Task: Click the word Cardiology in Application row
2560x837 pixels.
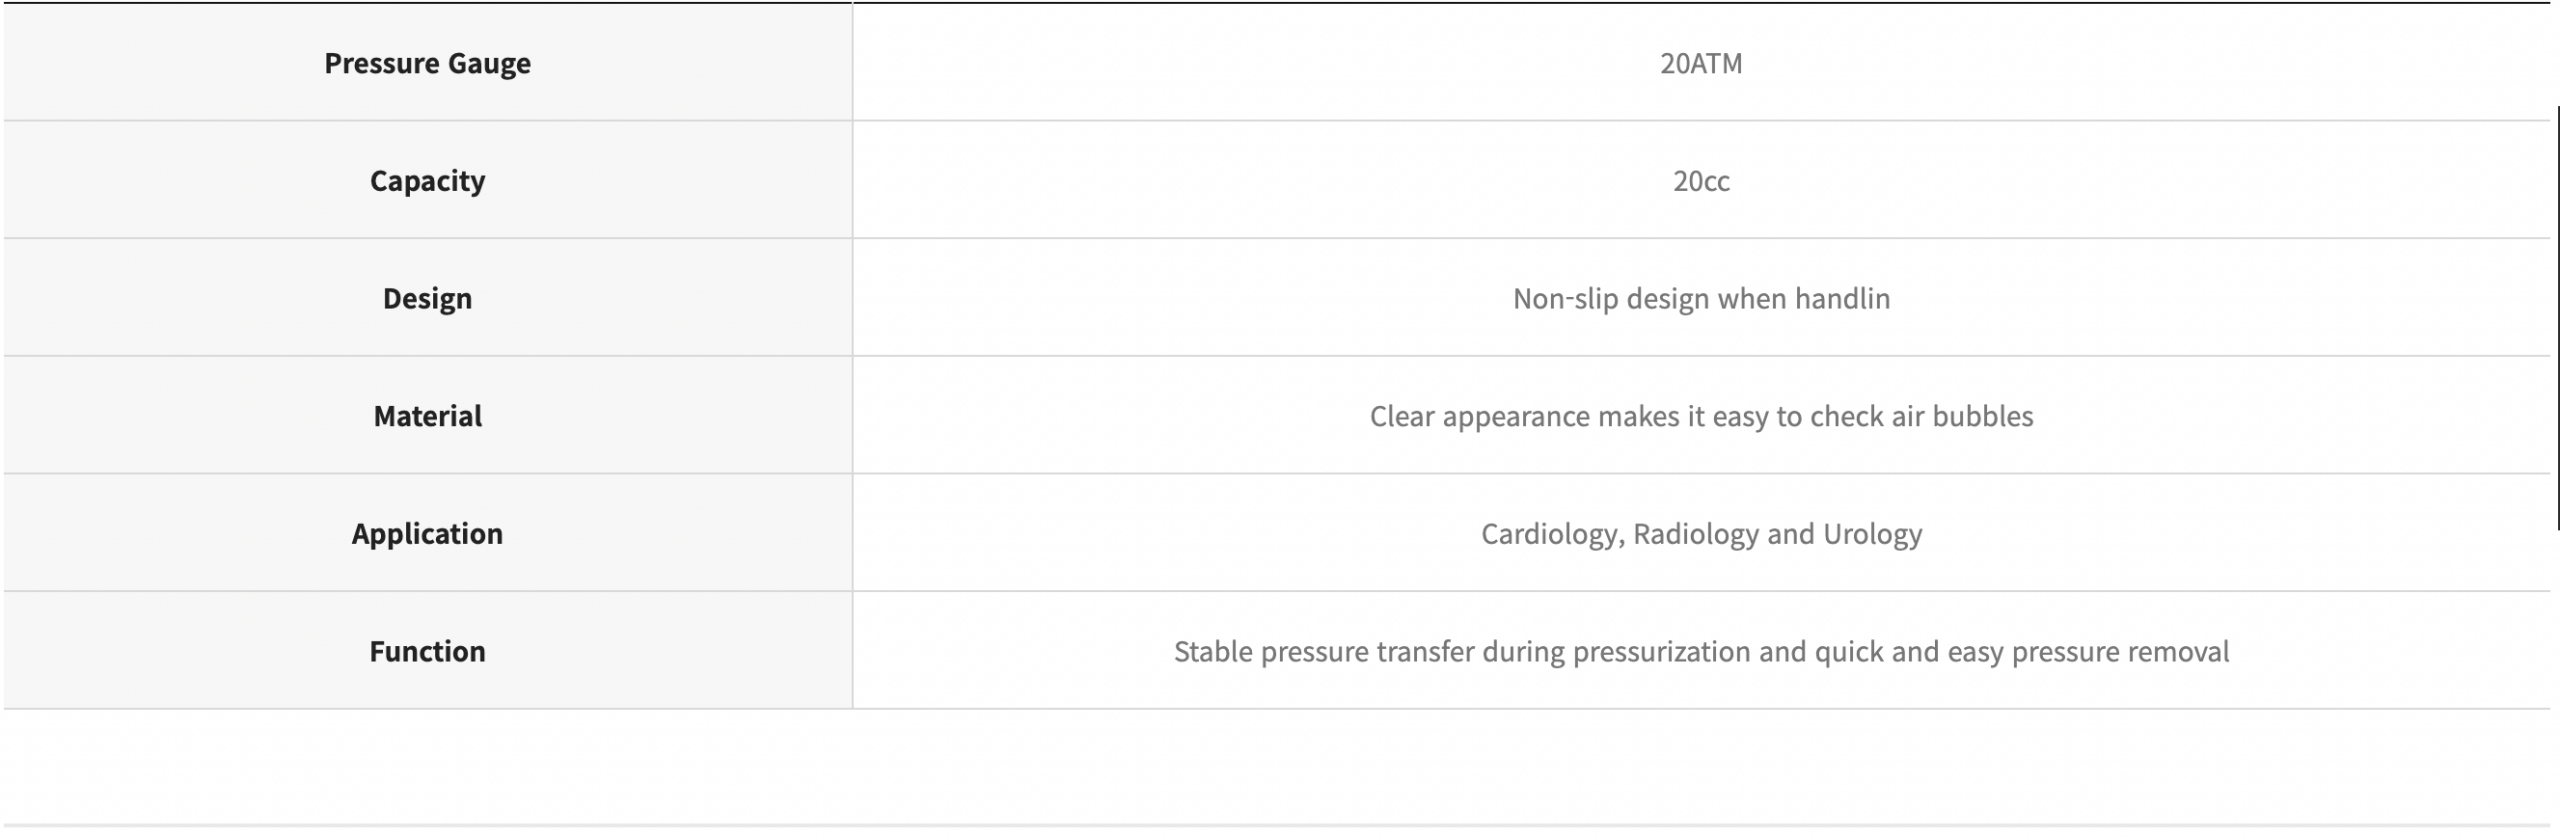Action: pyautogui.click(x=1550, y=534)
